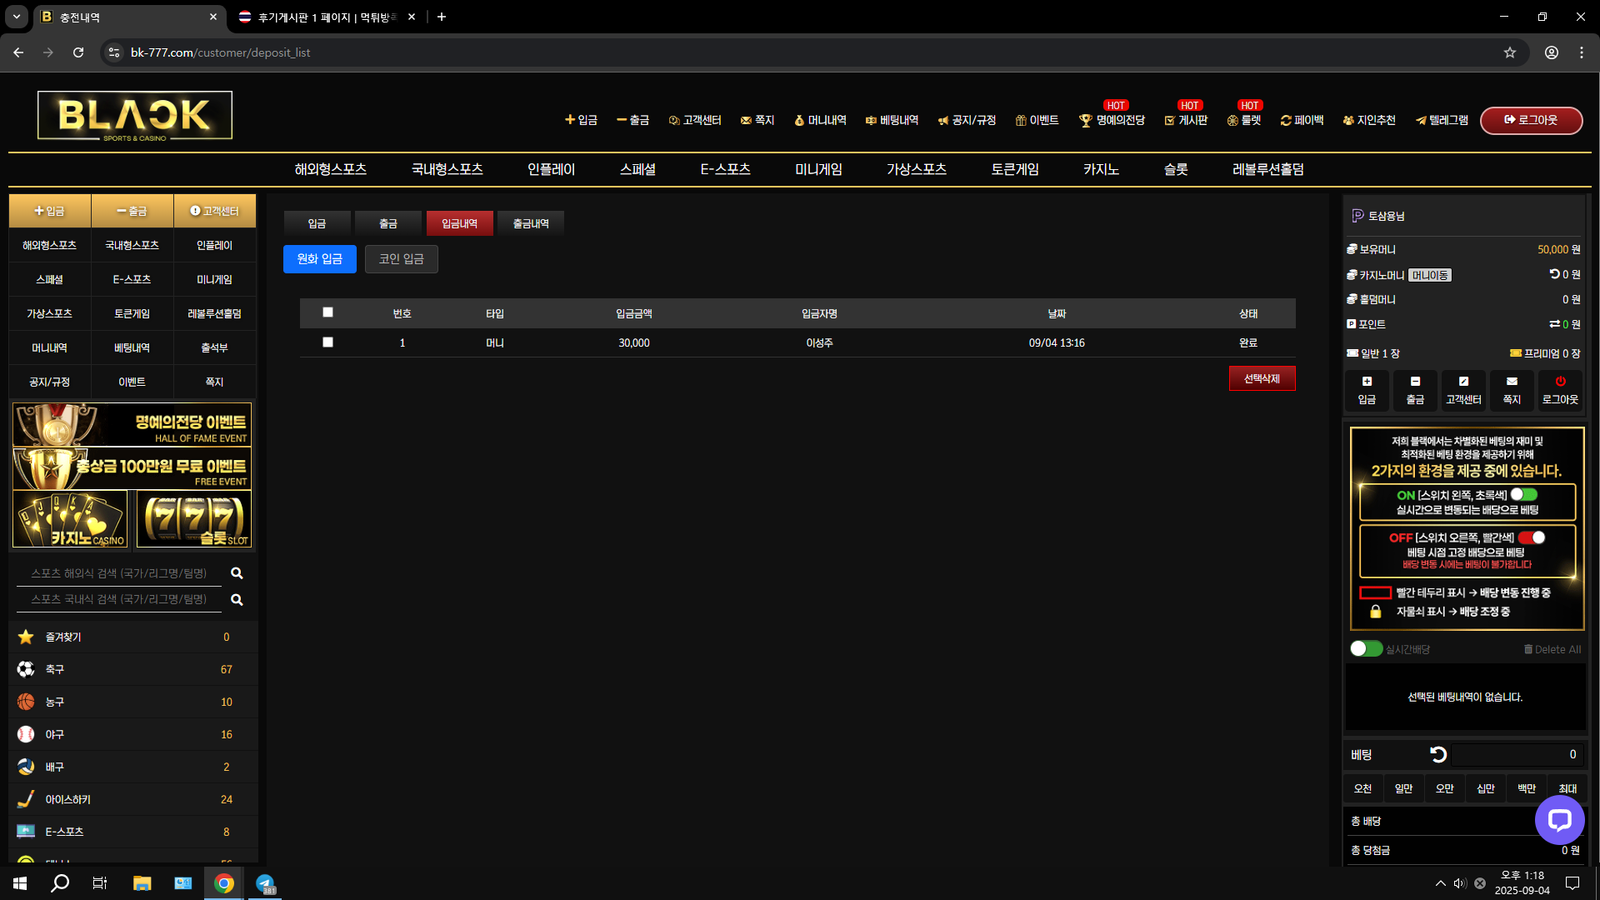
Task: Click the domestic sports search input field
Action: 119,599
